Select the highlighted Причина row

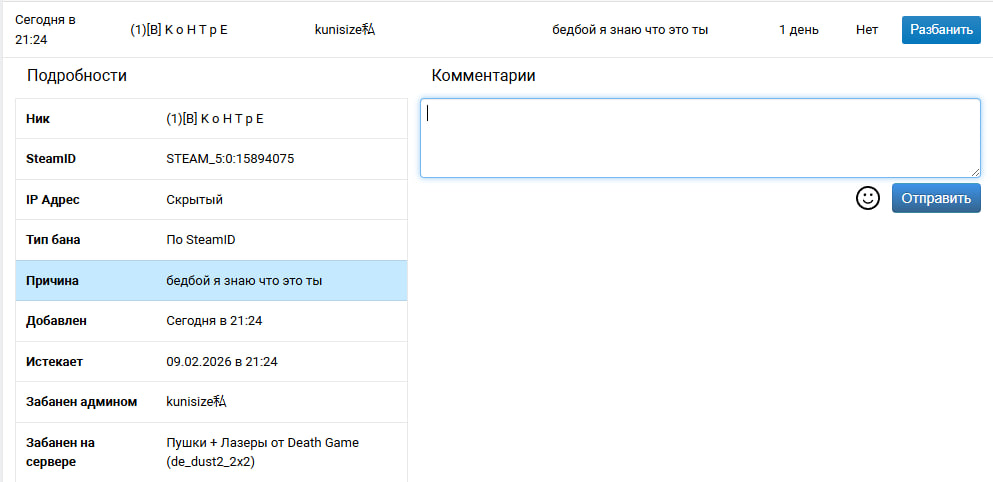click(211, 281)
